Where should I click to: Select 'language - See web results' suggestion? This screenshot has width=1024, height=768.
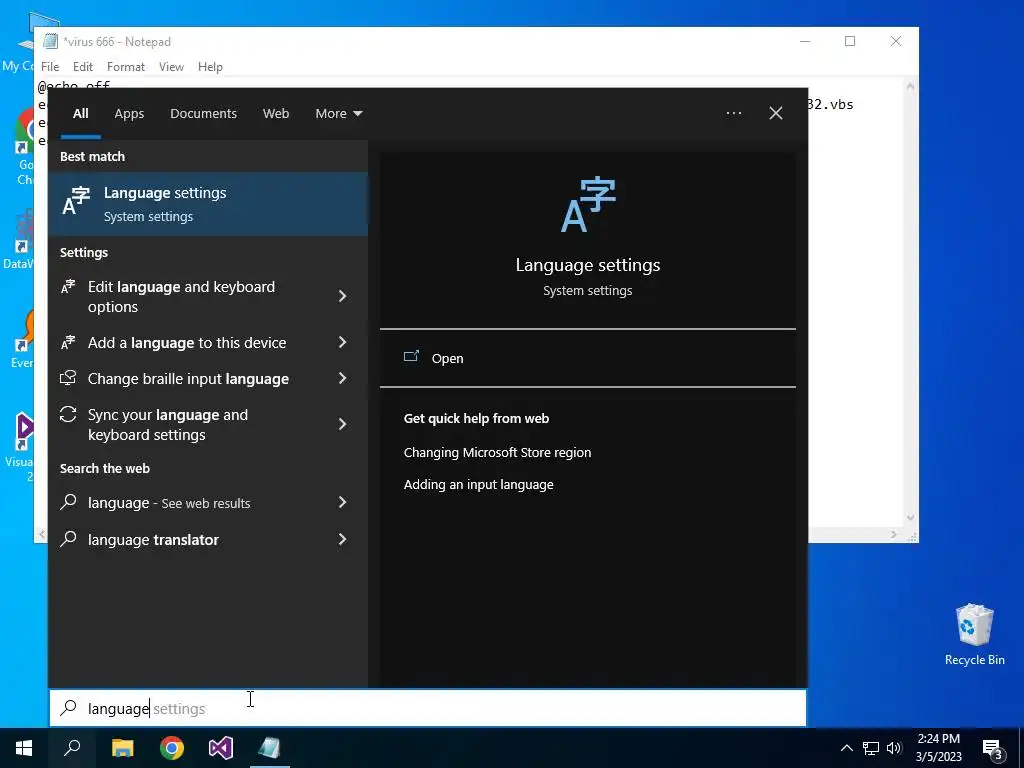point(208,502)
